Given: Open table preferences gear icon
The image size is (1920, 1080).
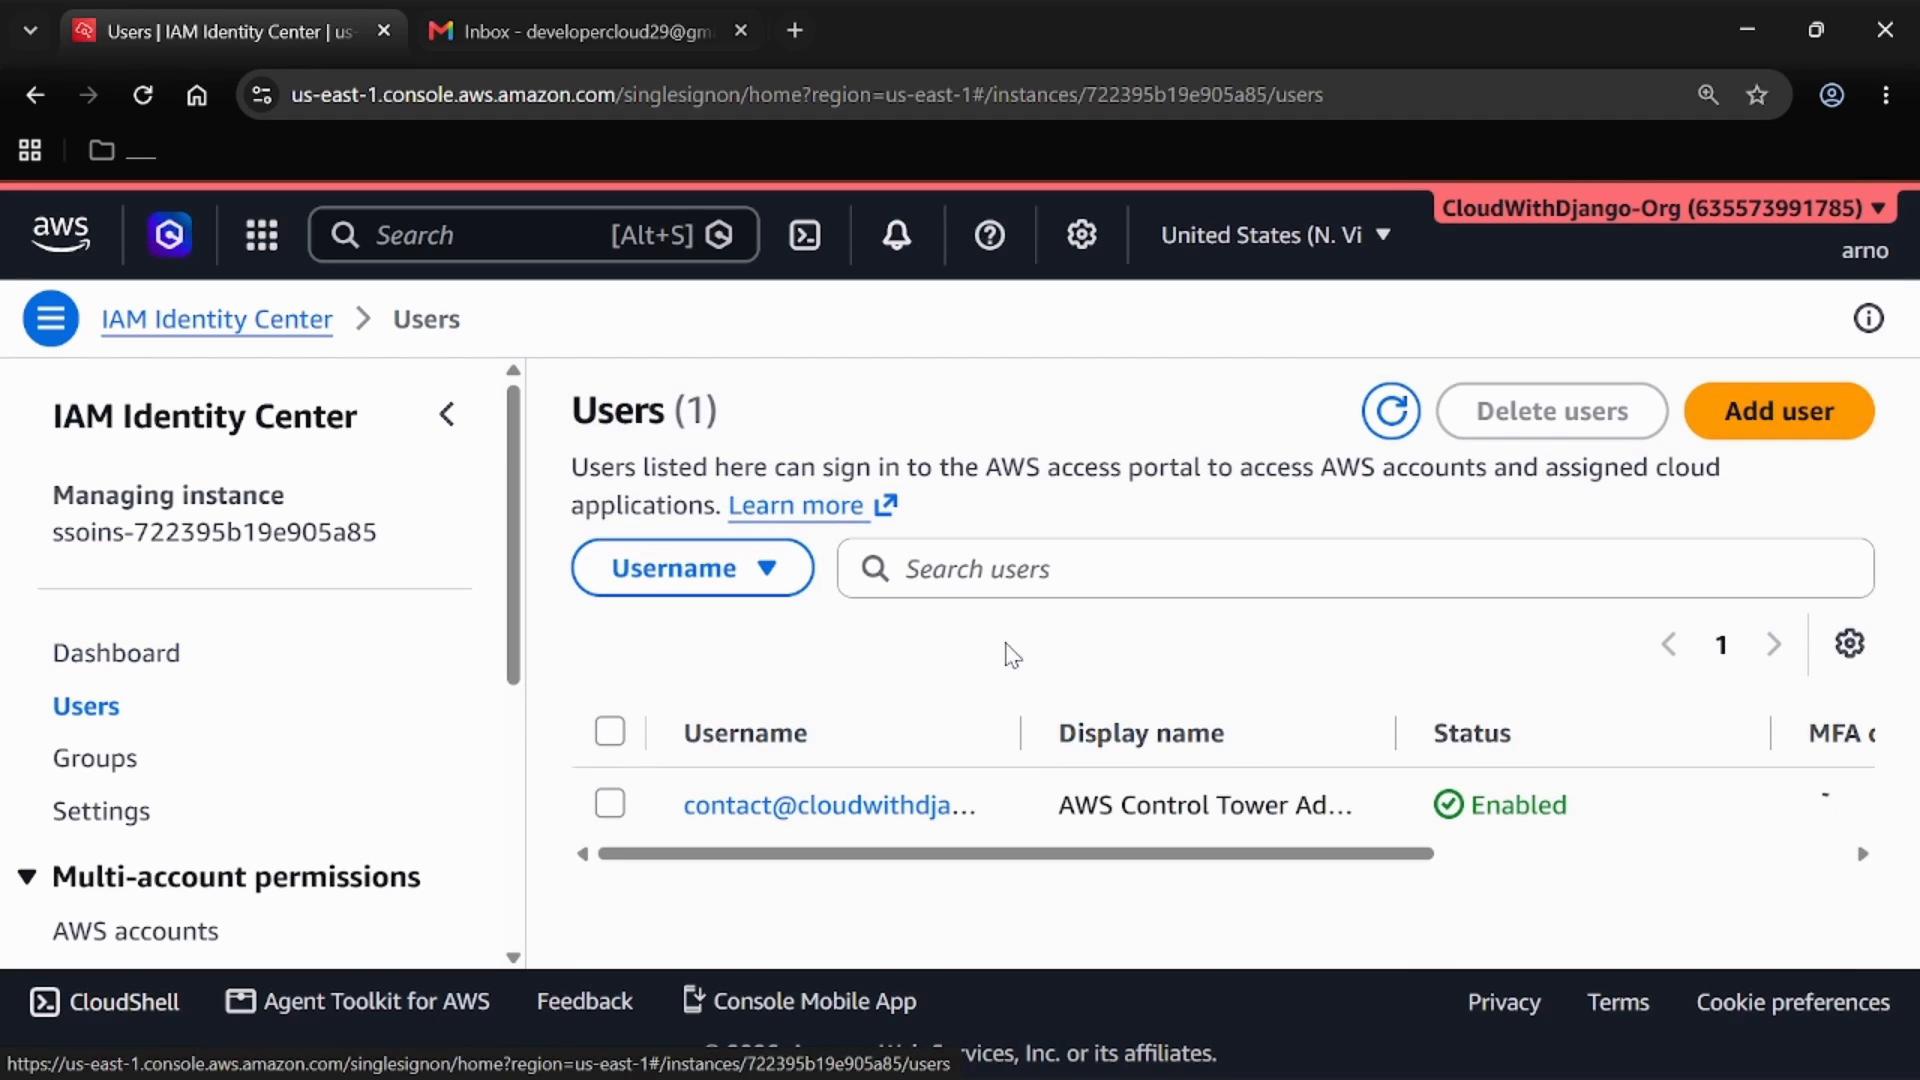Looking at the screenshot, I should tap(1850, 644).
